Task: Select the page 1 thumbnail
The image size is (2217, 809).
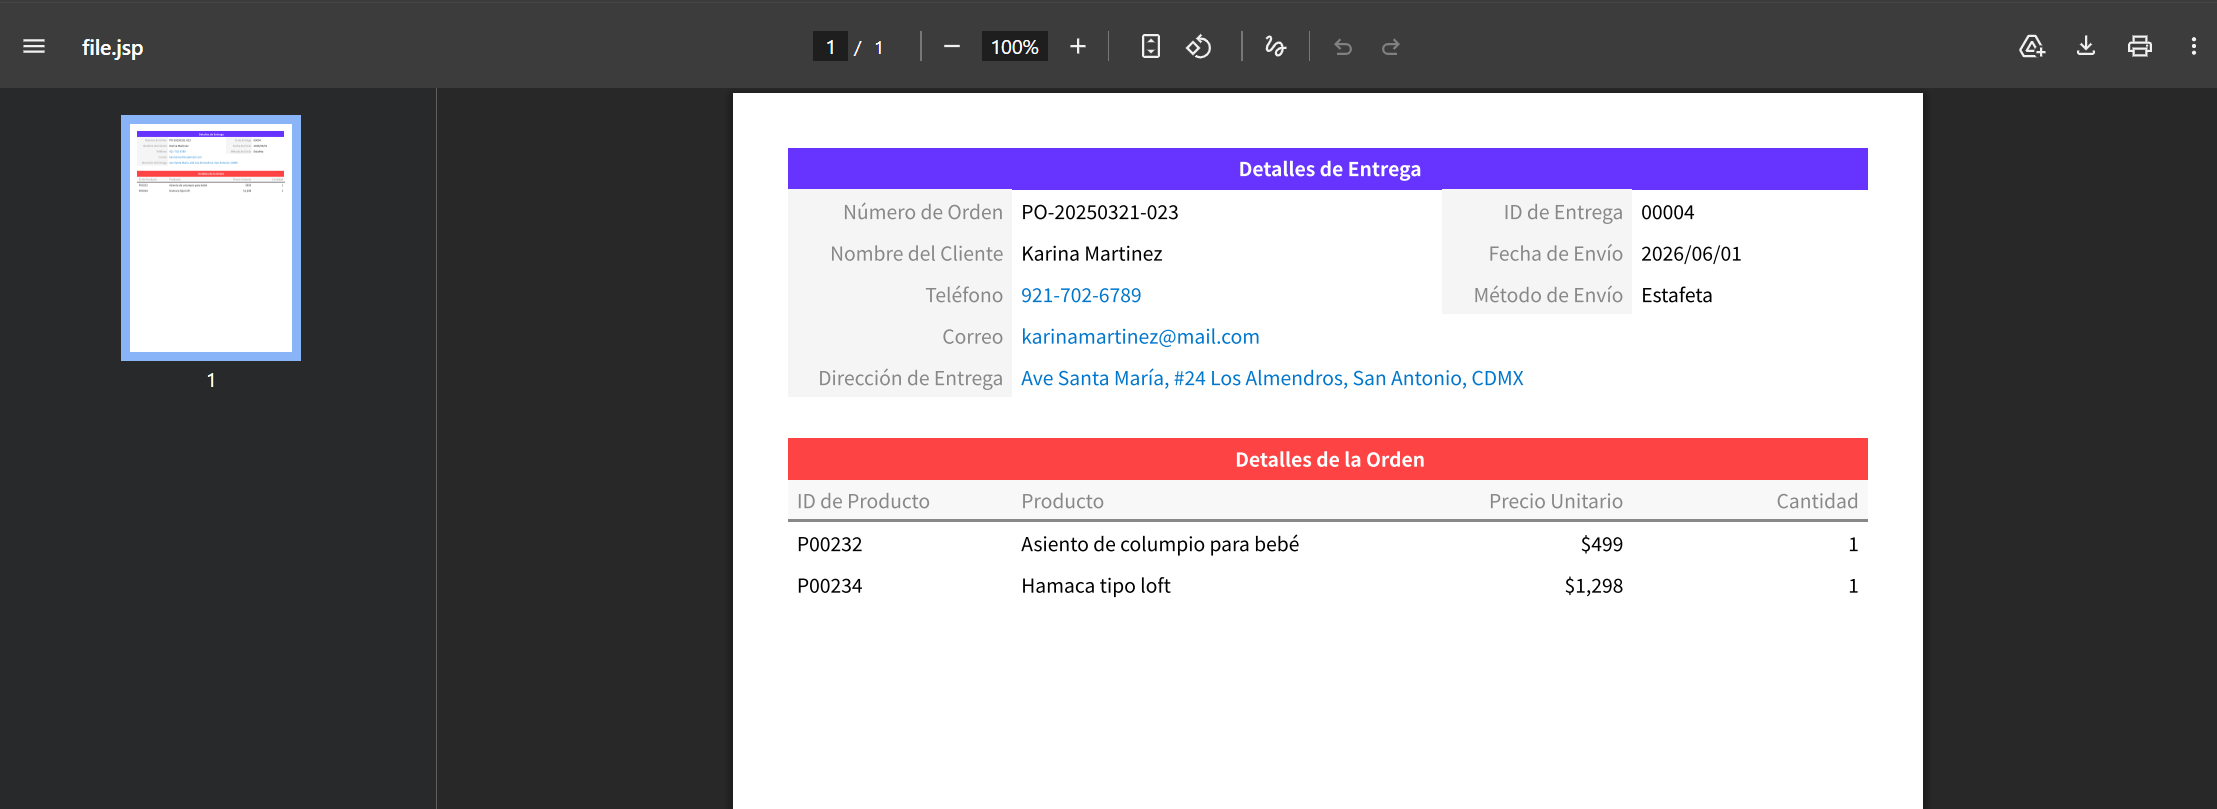Action: click(x=211, y=238)
